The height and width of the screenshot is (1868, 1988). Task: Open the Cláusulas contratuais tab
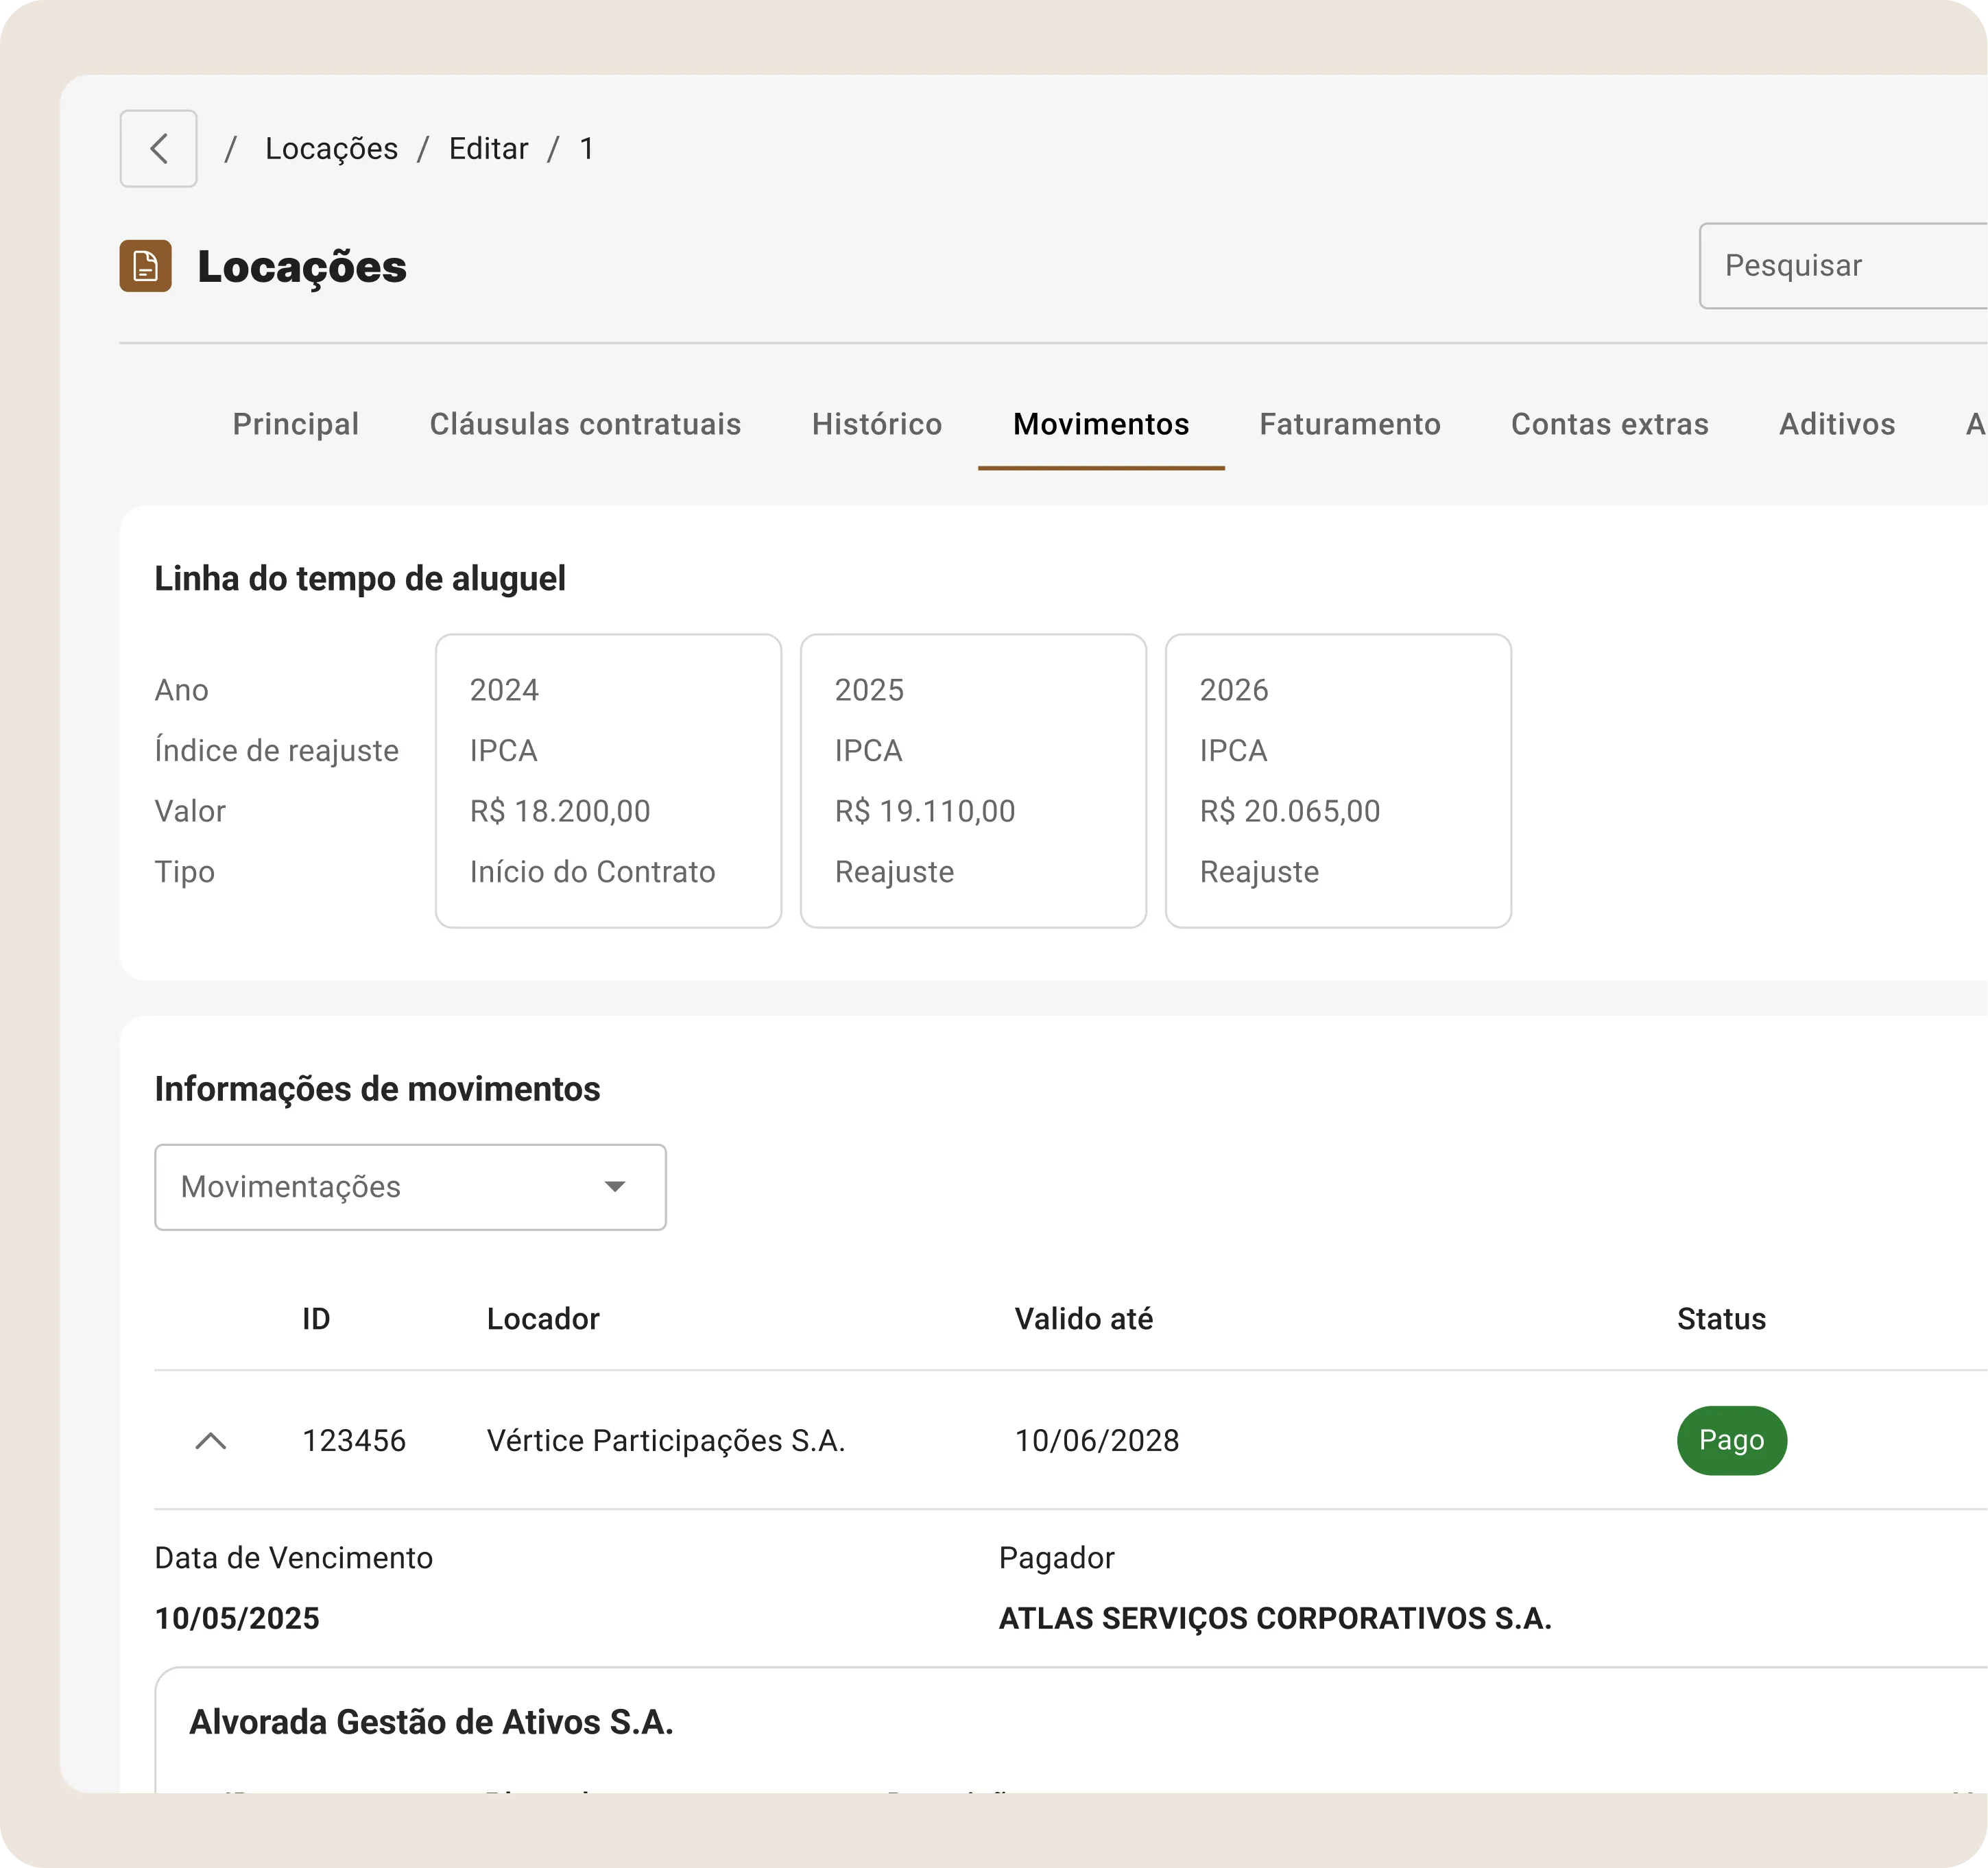(585, 424)
